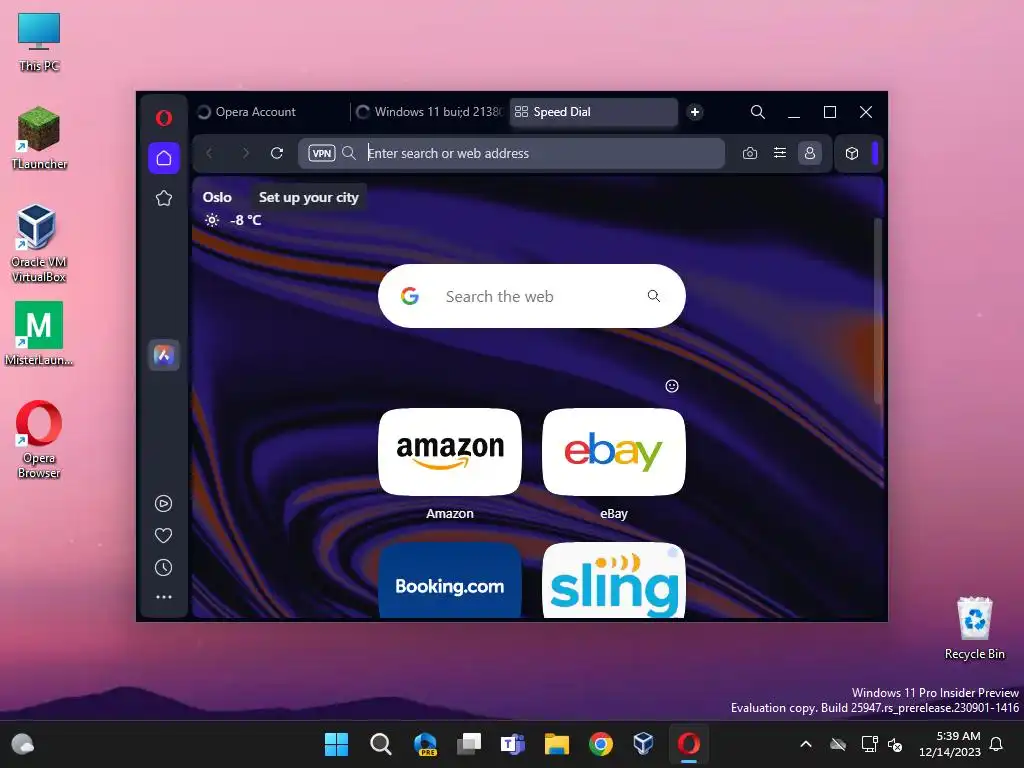Open the Booking.com speed dial tile
Screen dimensions: 1024x768
tap(450, 580)
